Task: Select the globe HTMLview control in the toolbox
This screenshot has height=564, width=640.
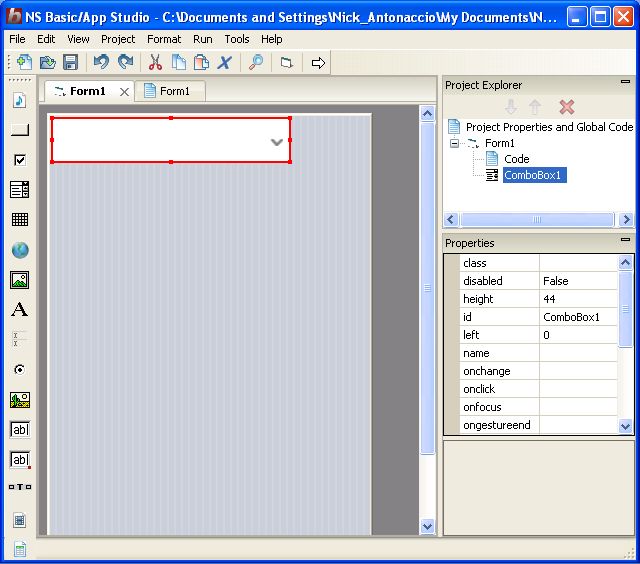Action: pos(20,250)
